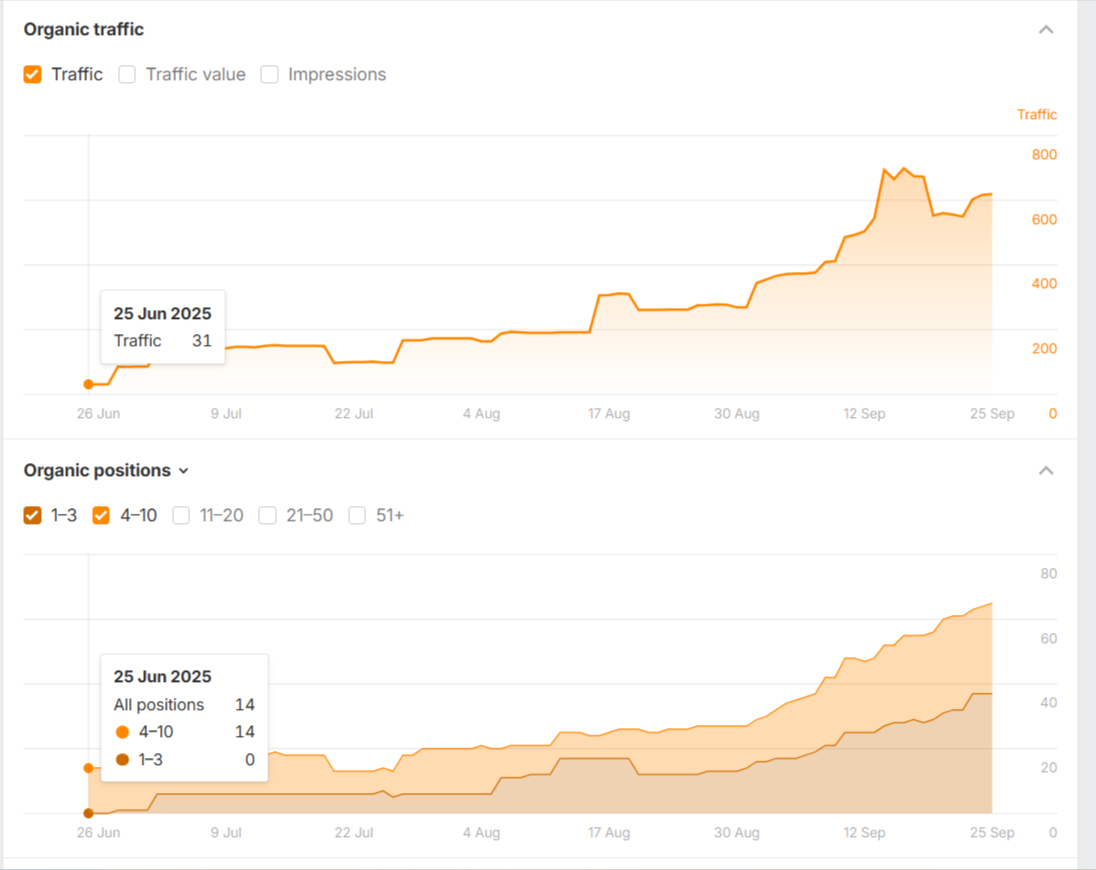
Task: Collapse the Organic traffic section chevron
Action: [x=1046, y=30]
